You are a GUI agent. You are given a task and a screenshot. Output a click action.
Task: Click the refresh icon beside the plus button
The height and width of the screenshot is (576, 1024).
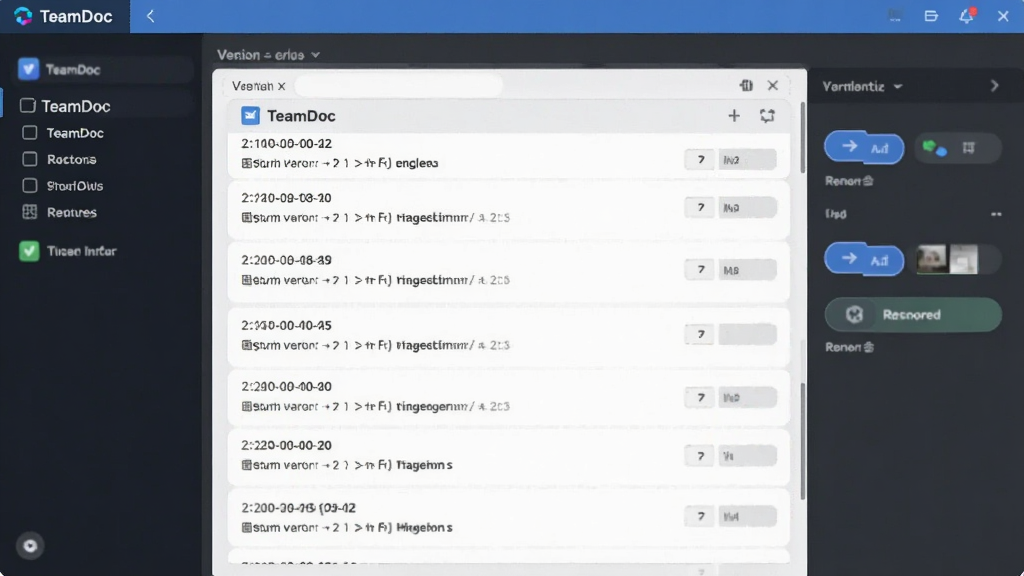click(767, 116)
